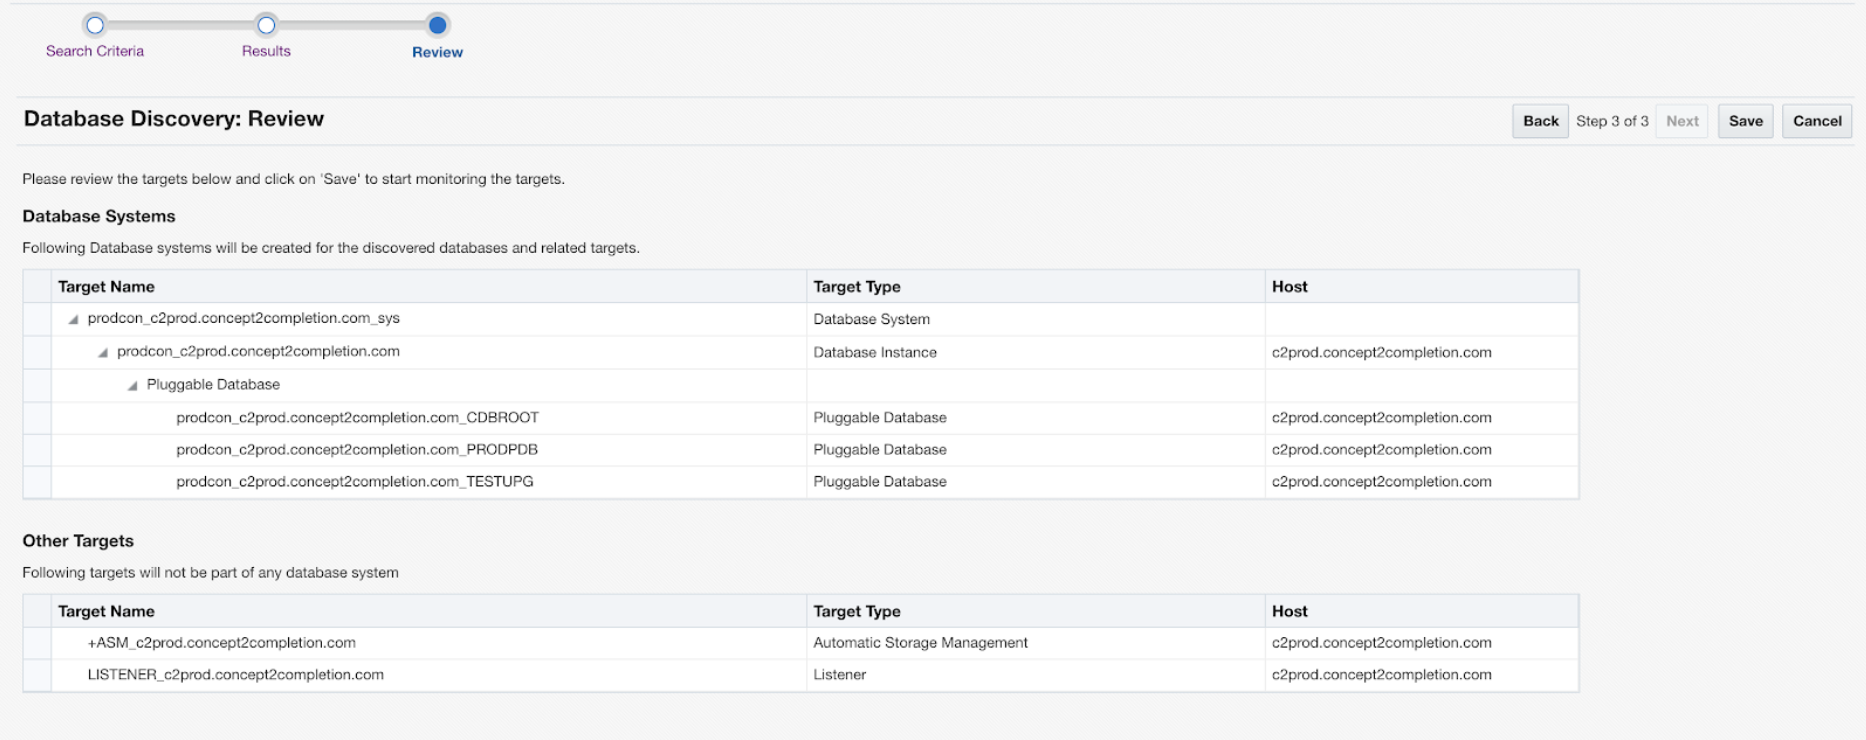Image resolution: width=1866 pixels, height=740 pixels.
Task: Click Host column header in Database Systems table
Action: click(x=1289, y=287)
